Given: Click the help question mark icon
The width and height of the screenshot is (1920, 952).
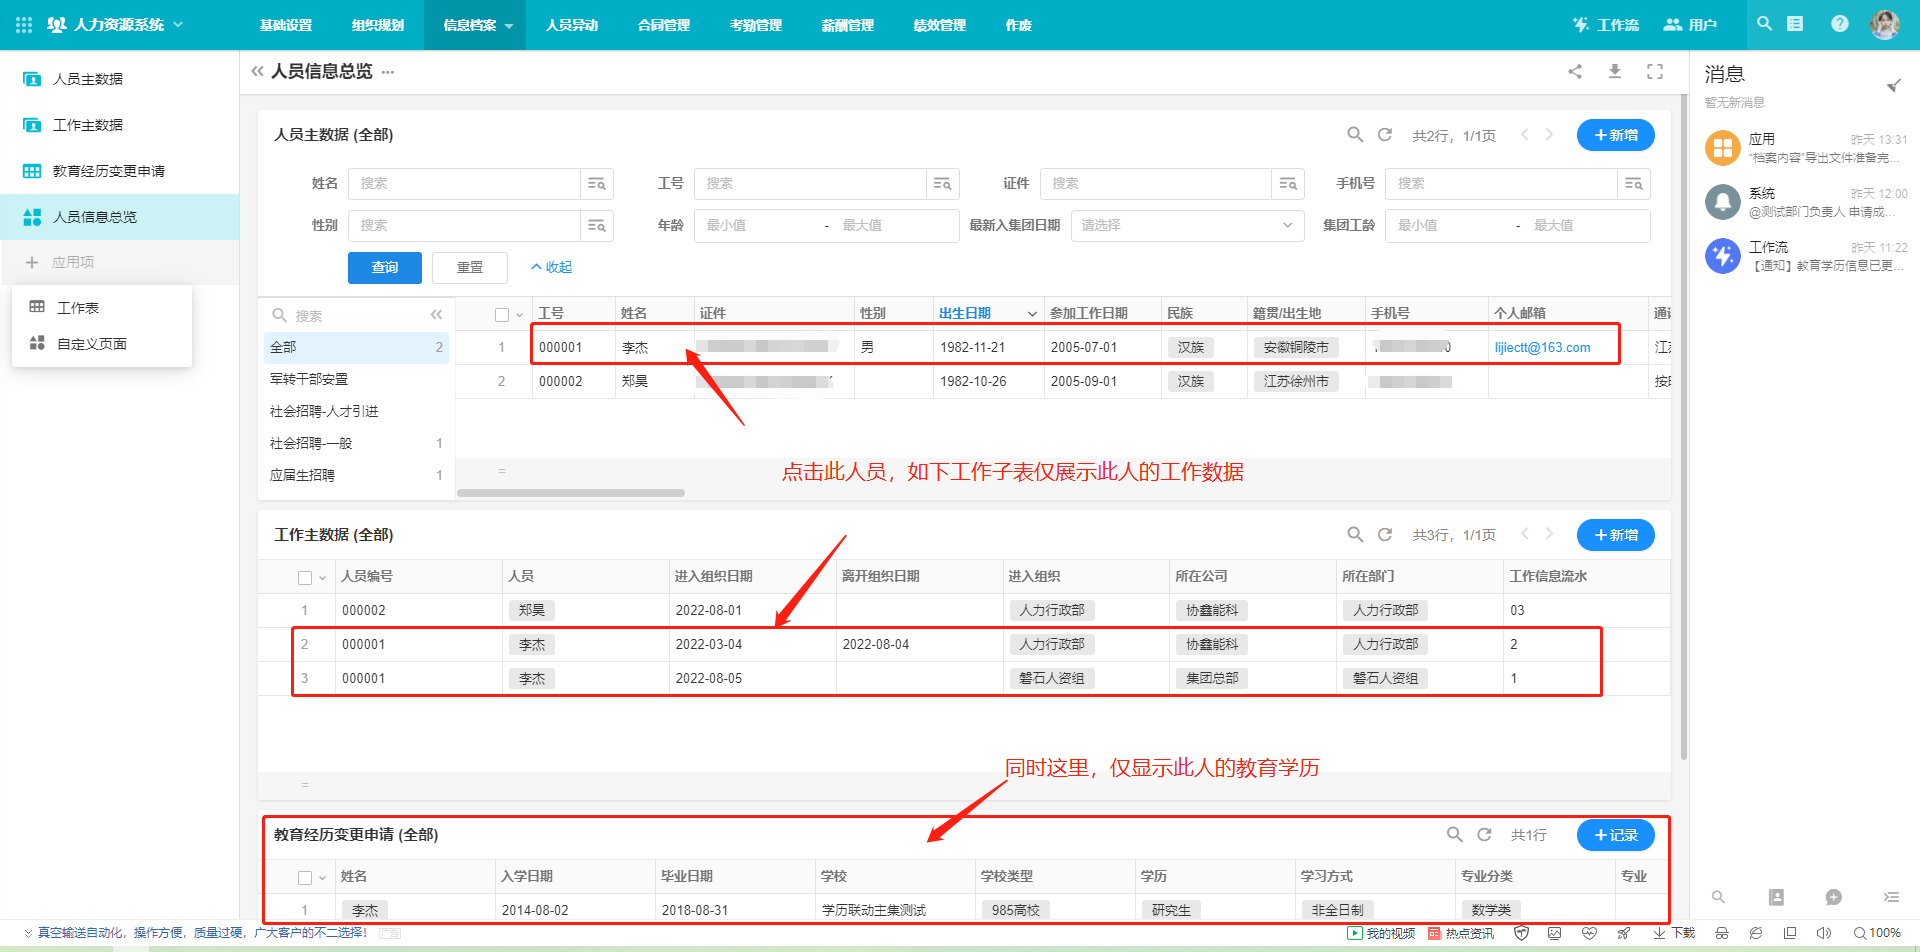Looking at the screenshot, I should [1839, 24].
